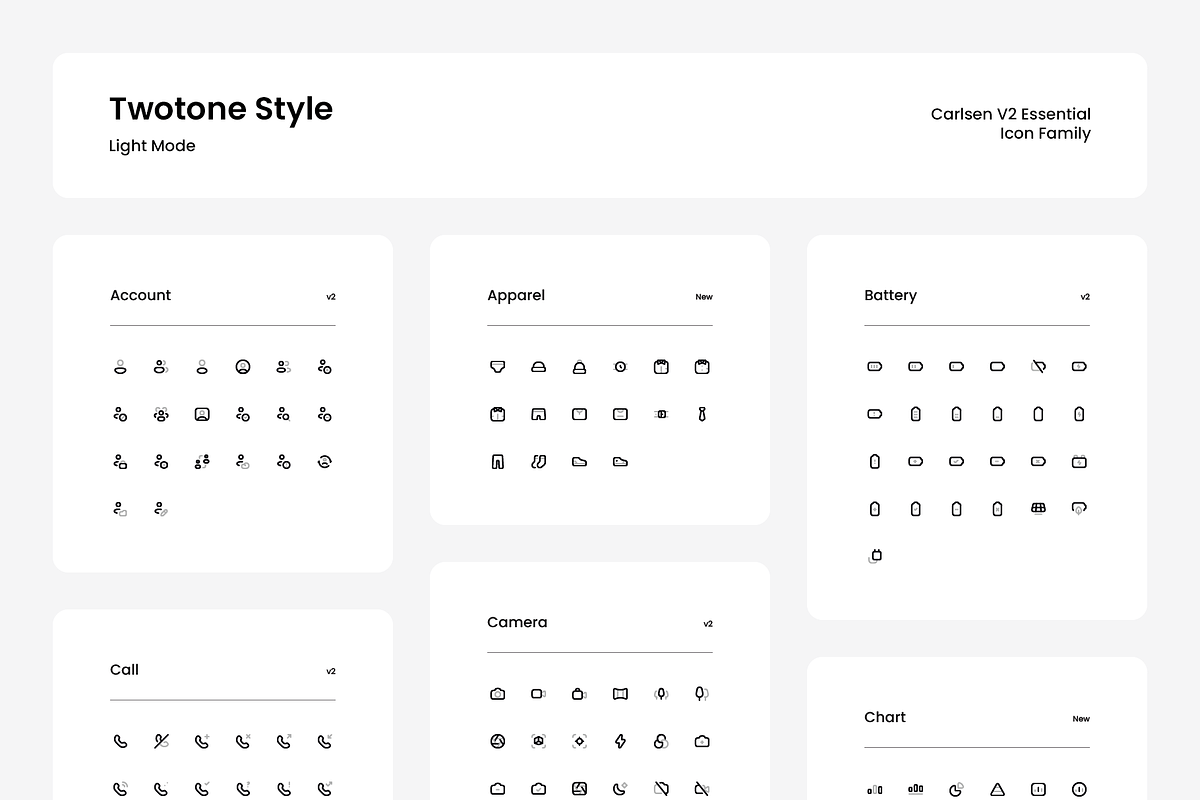
Task: Select the pie chart icon in Chart
Action: (956, 790)
